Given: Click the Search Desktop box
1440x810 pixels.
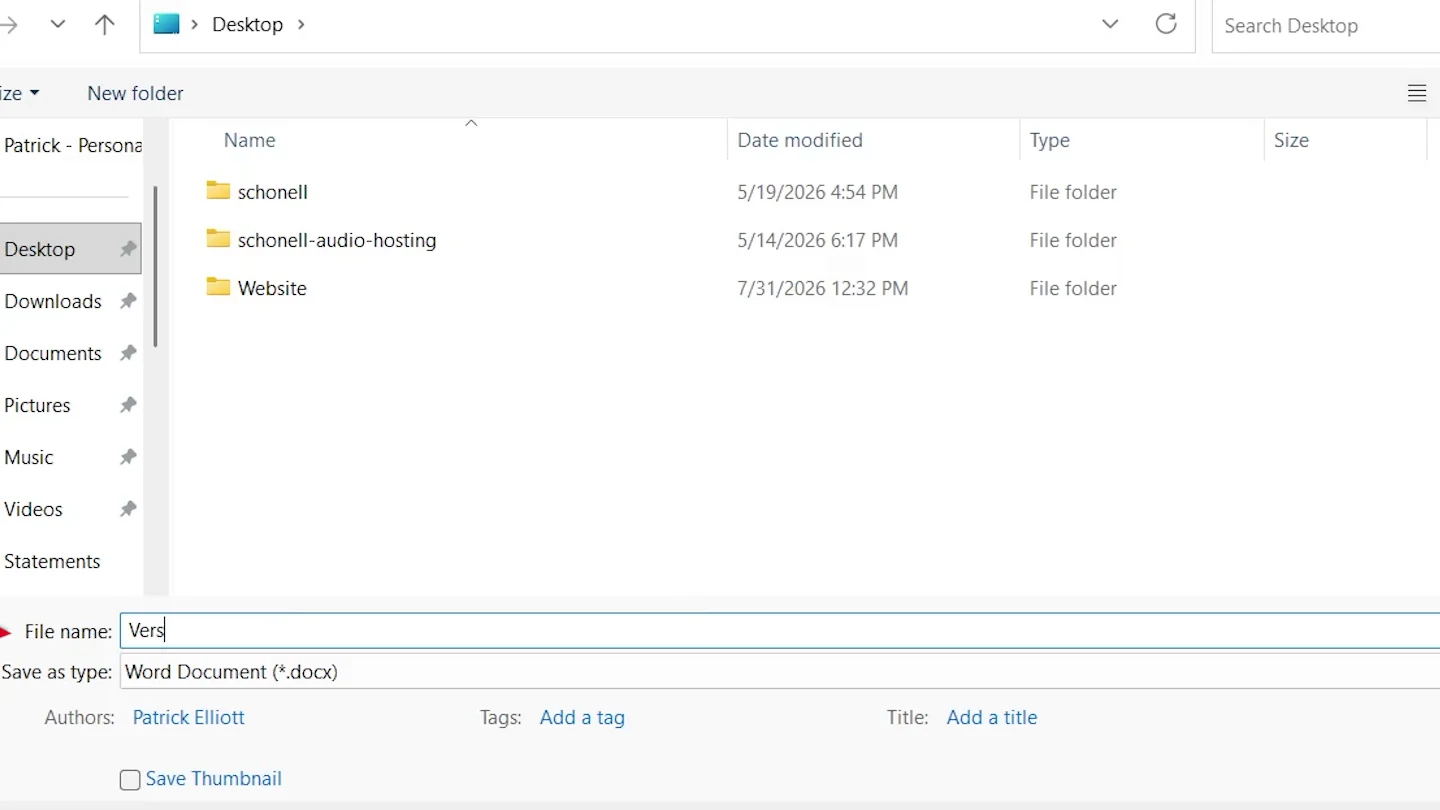Looking at the screenshot, I should click(x=1326, y=26).
